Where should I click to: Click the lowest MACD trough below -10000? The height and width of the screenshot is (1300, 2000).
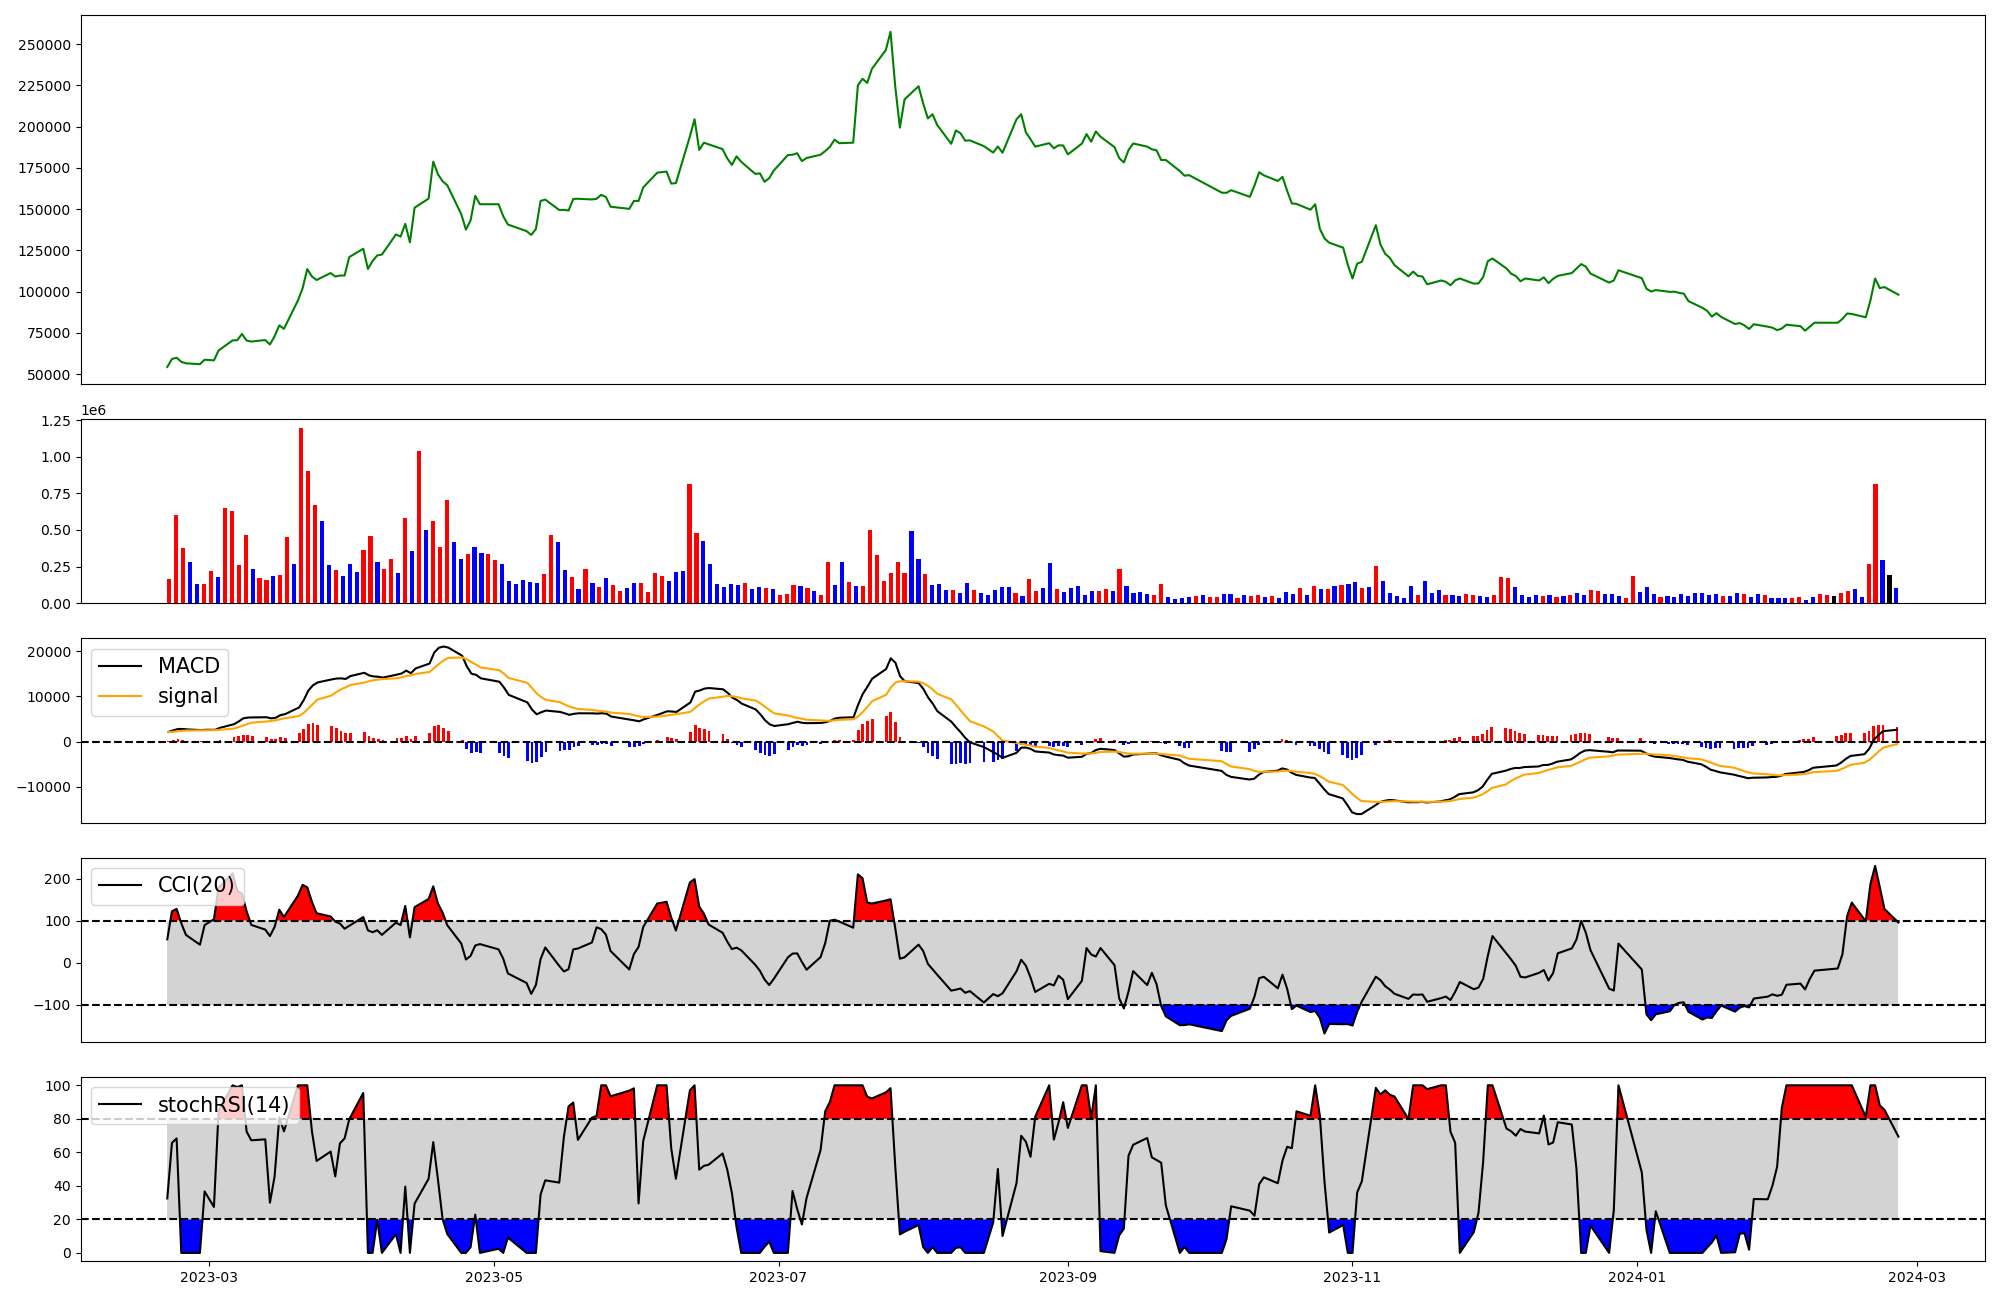point(1358,813)
